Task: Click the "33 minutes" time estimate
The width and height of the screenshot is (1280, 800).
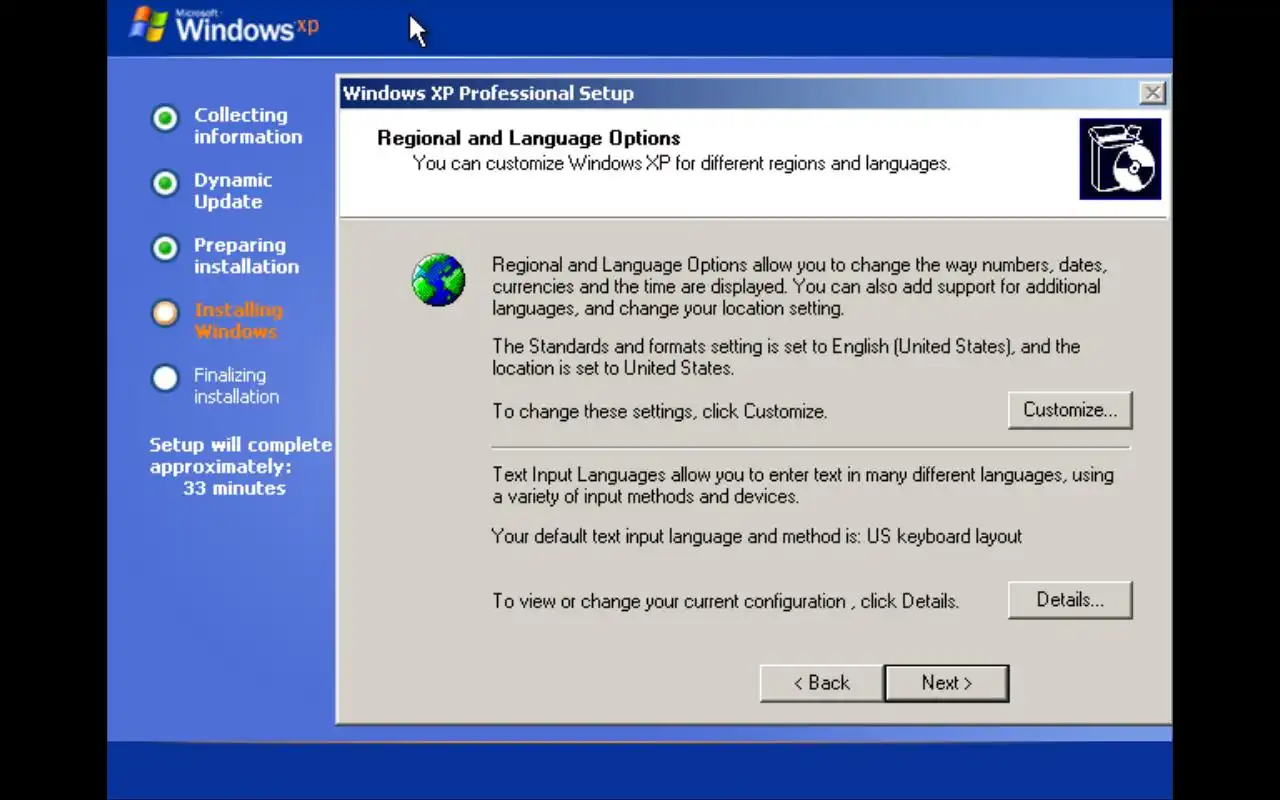Action: pyautogui.click(x=234, y=488)
